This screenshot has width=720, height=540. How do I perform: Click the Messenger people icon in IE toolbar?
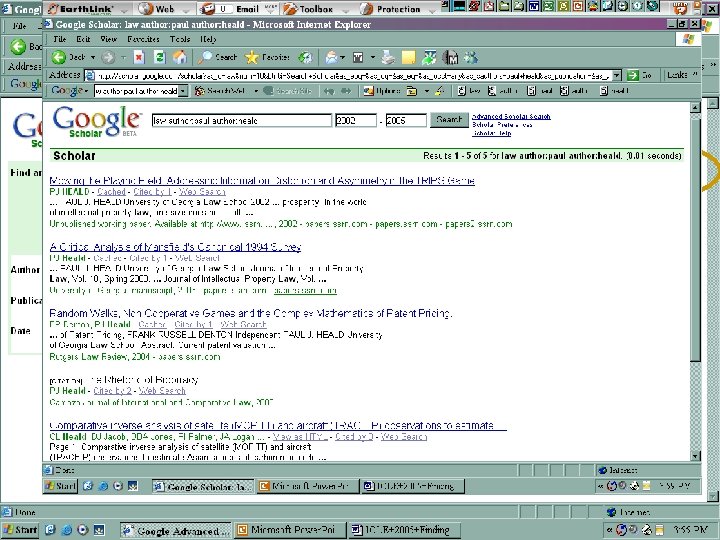(471, 57)
